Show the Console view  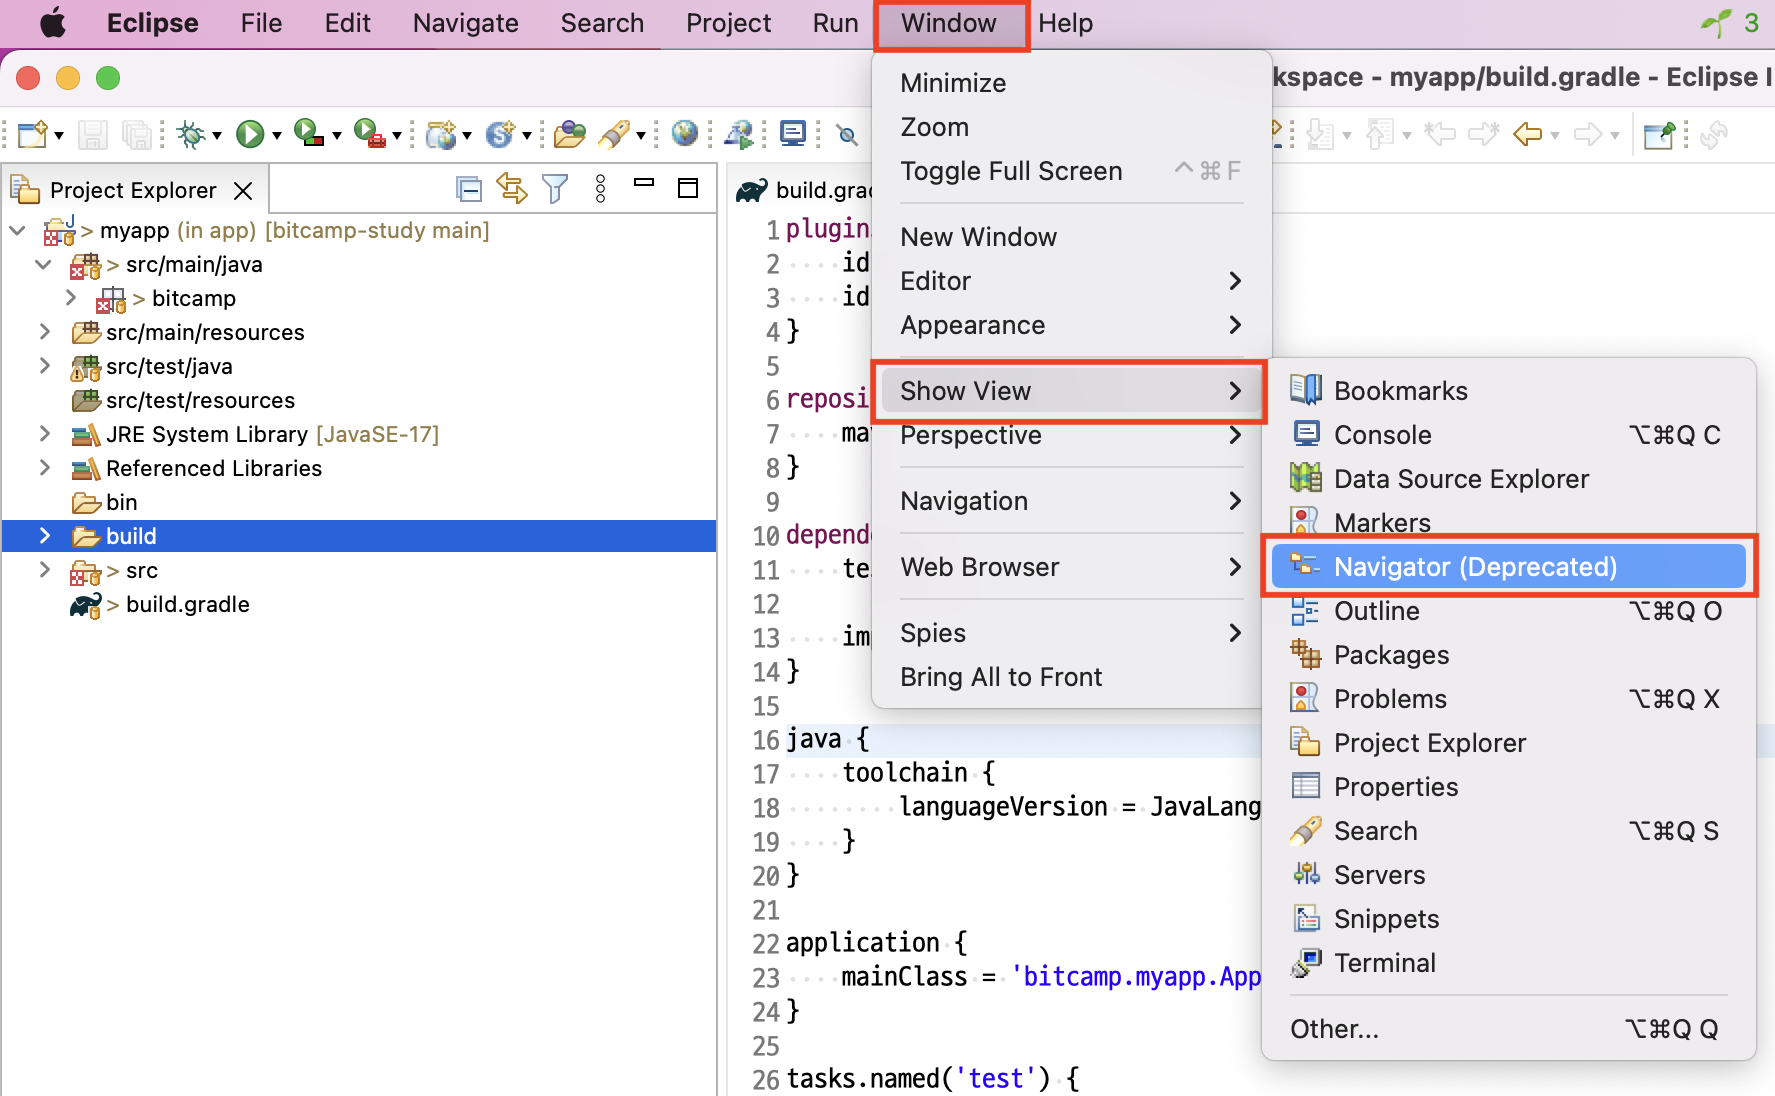tap(1509, 435)
